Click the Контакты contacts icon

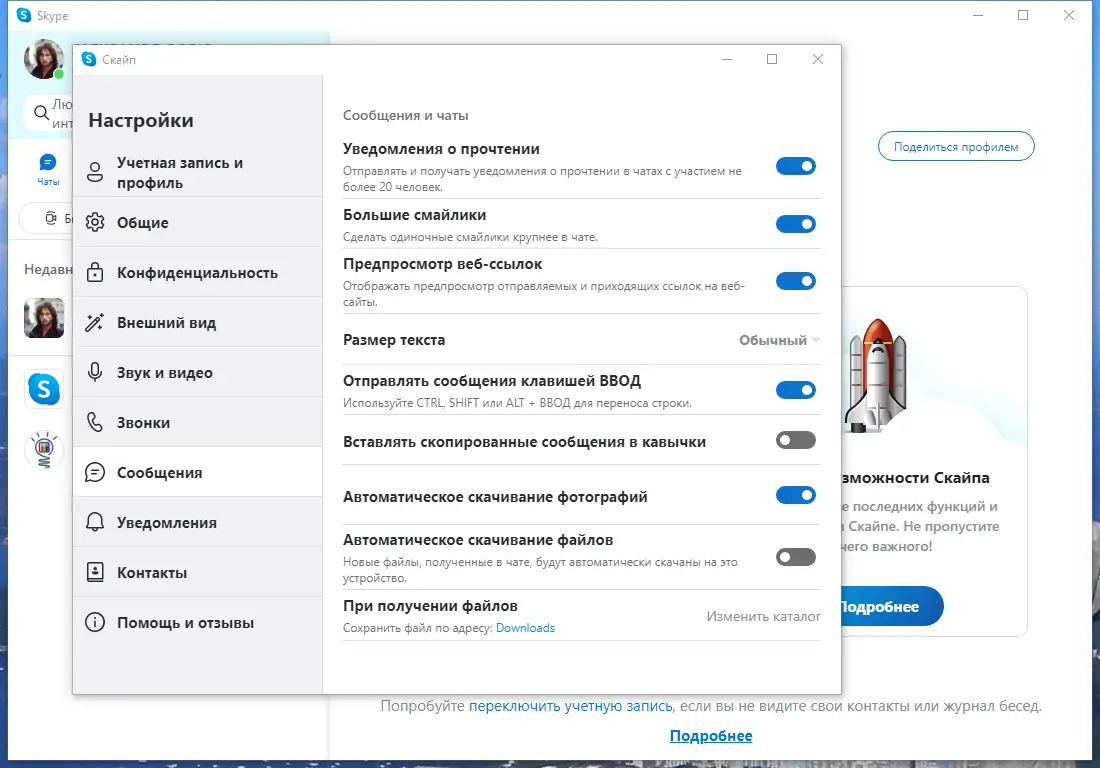95,572
